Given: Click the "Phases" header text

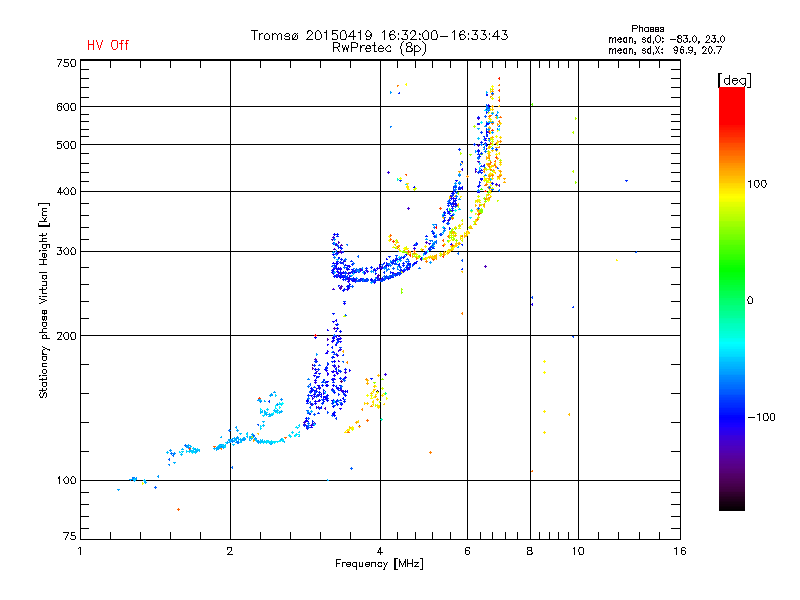Looking at the screenshot, I should pyautogui.click(x=647, y=29).
